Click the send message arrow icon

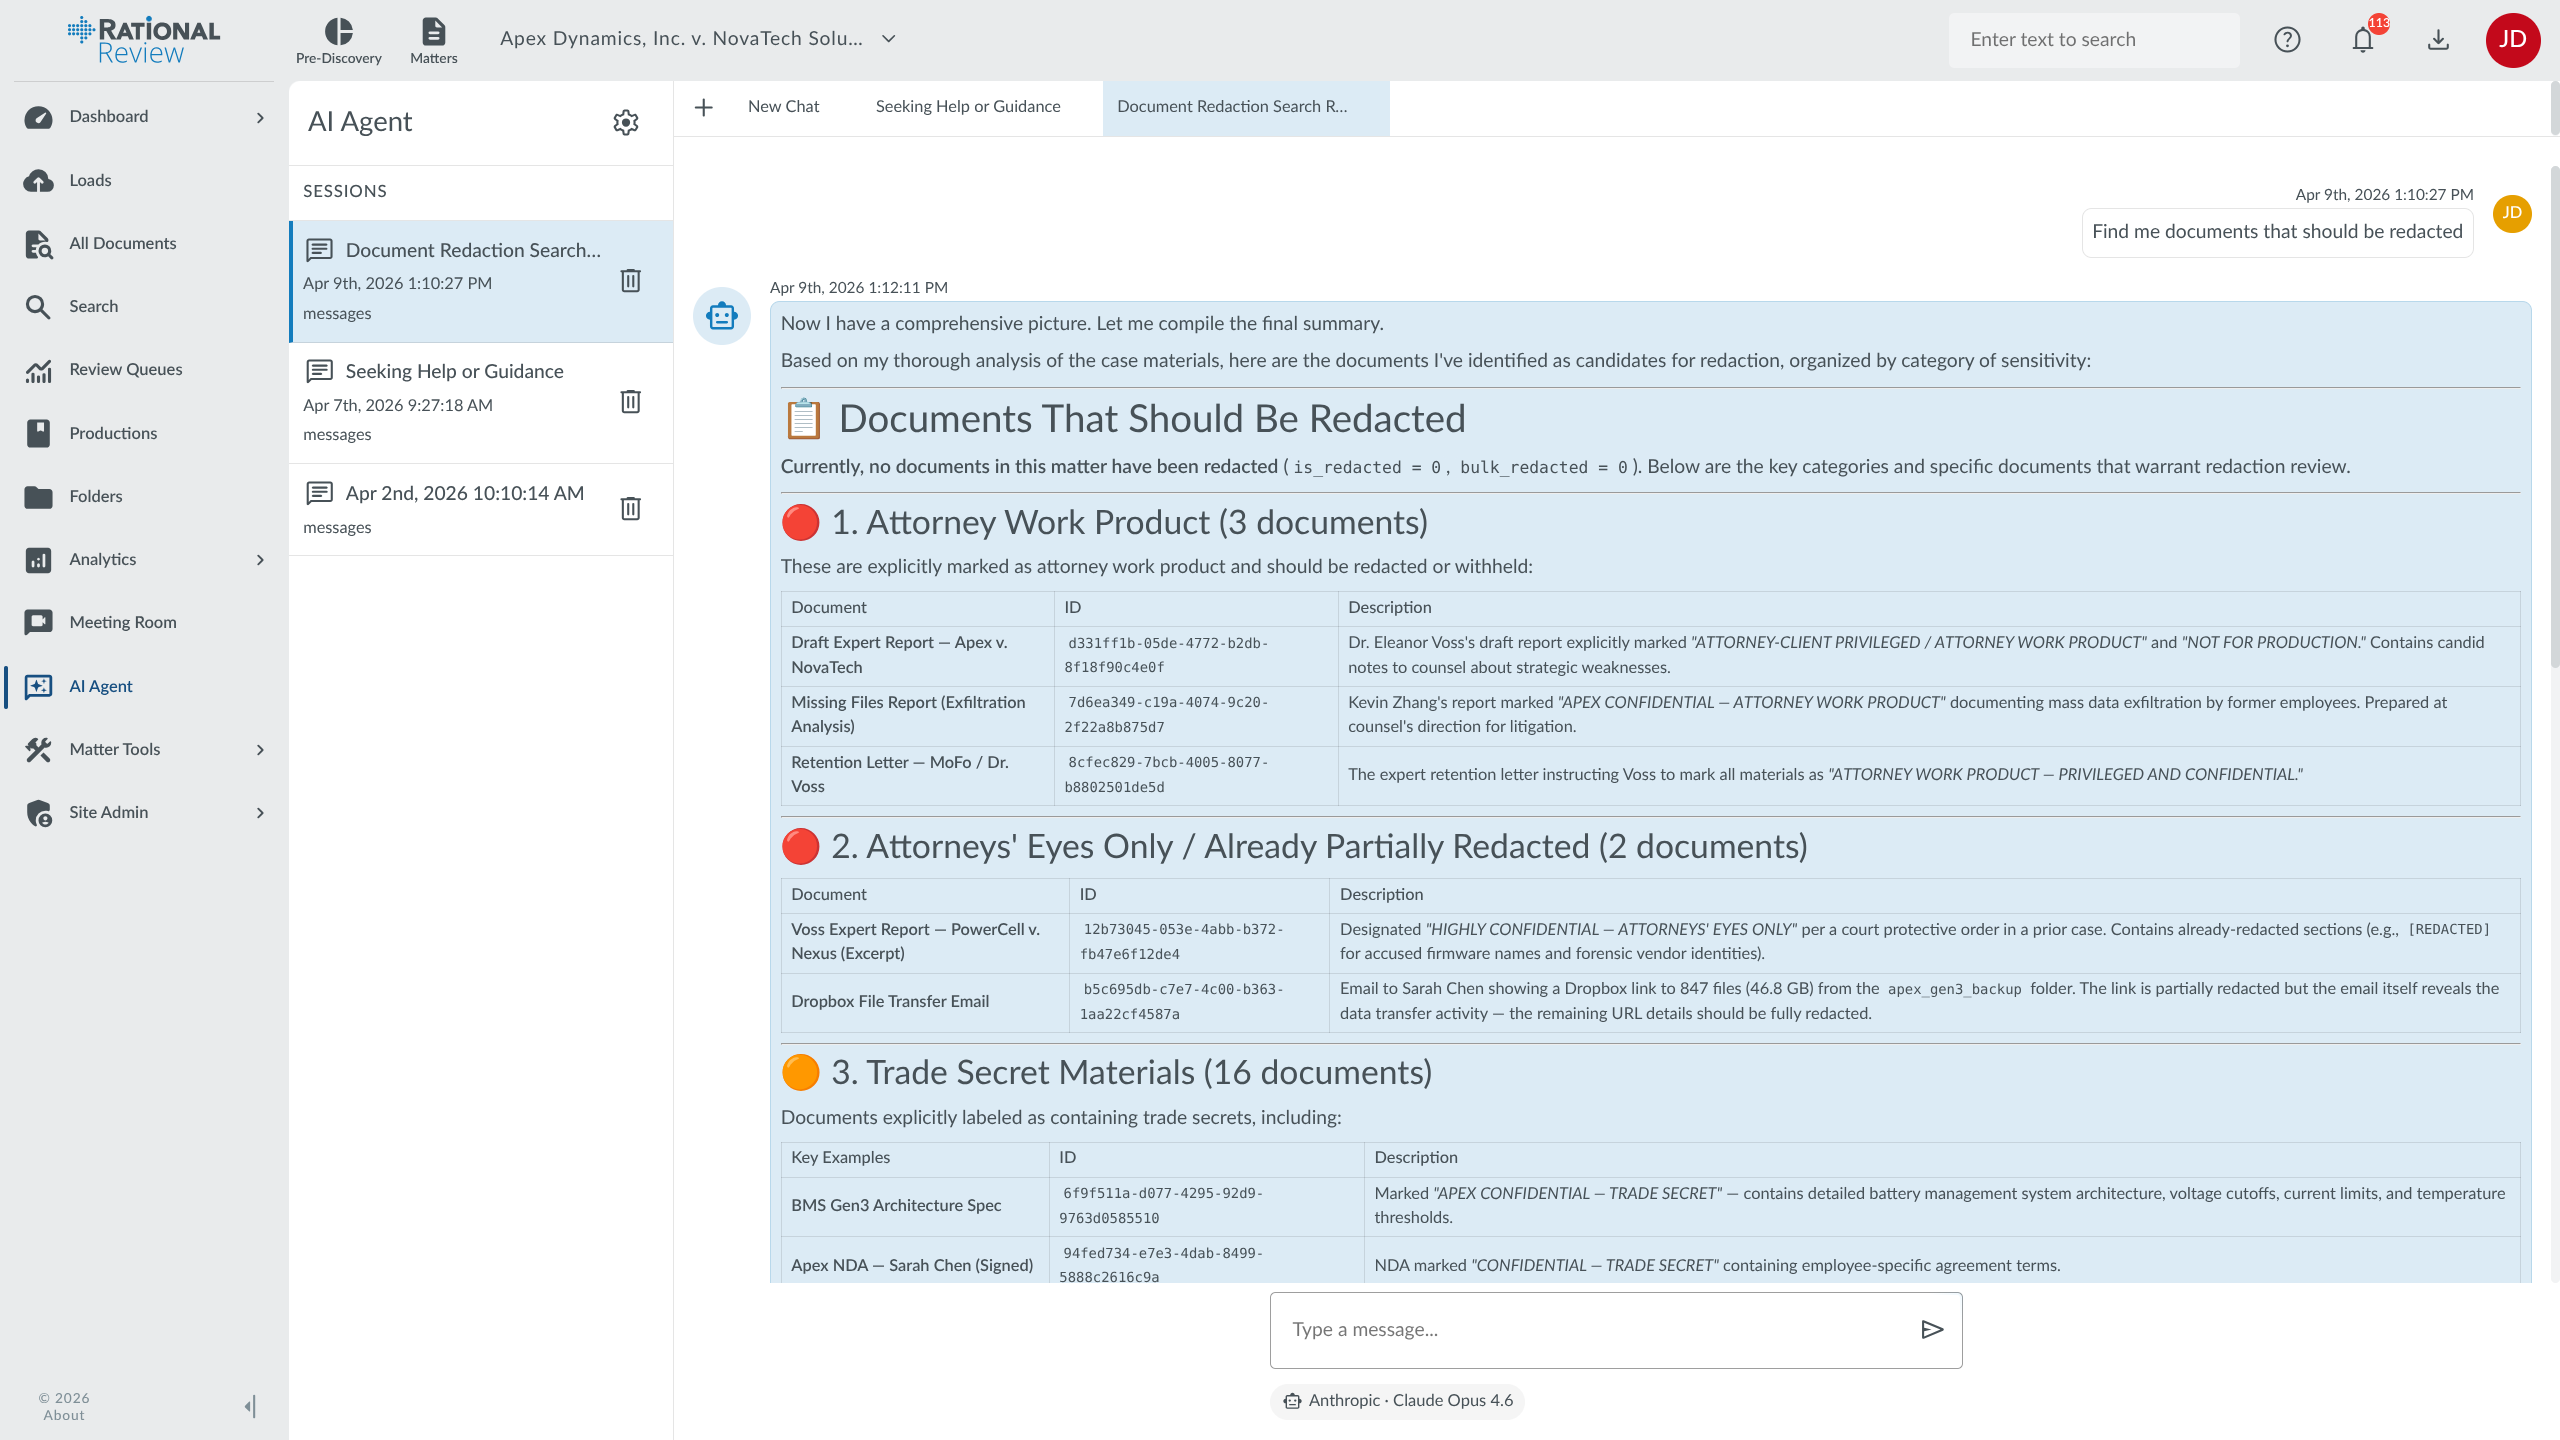(x=1931, y=1329)
